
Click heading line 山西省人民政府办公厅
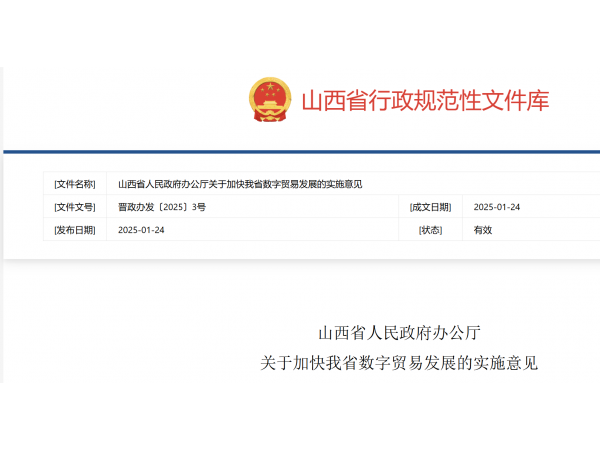click(x=400, y=332)
